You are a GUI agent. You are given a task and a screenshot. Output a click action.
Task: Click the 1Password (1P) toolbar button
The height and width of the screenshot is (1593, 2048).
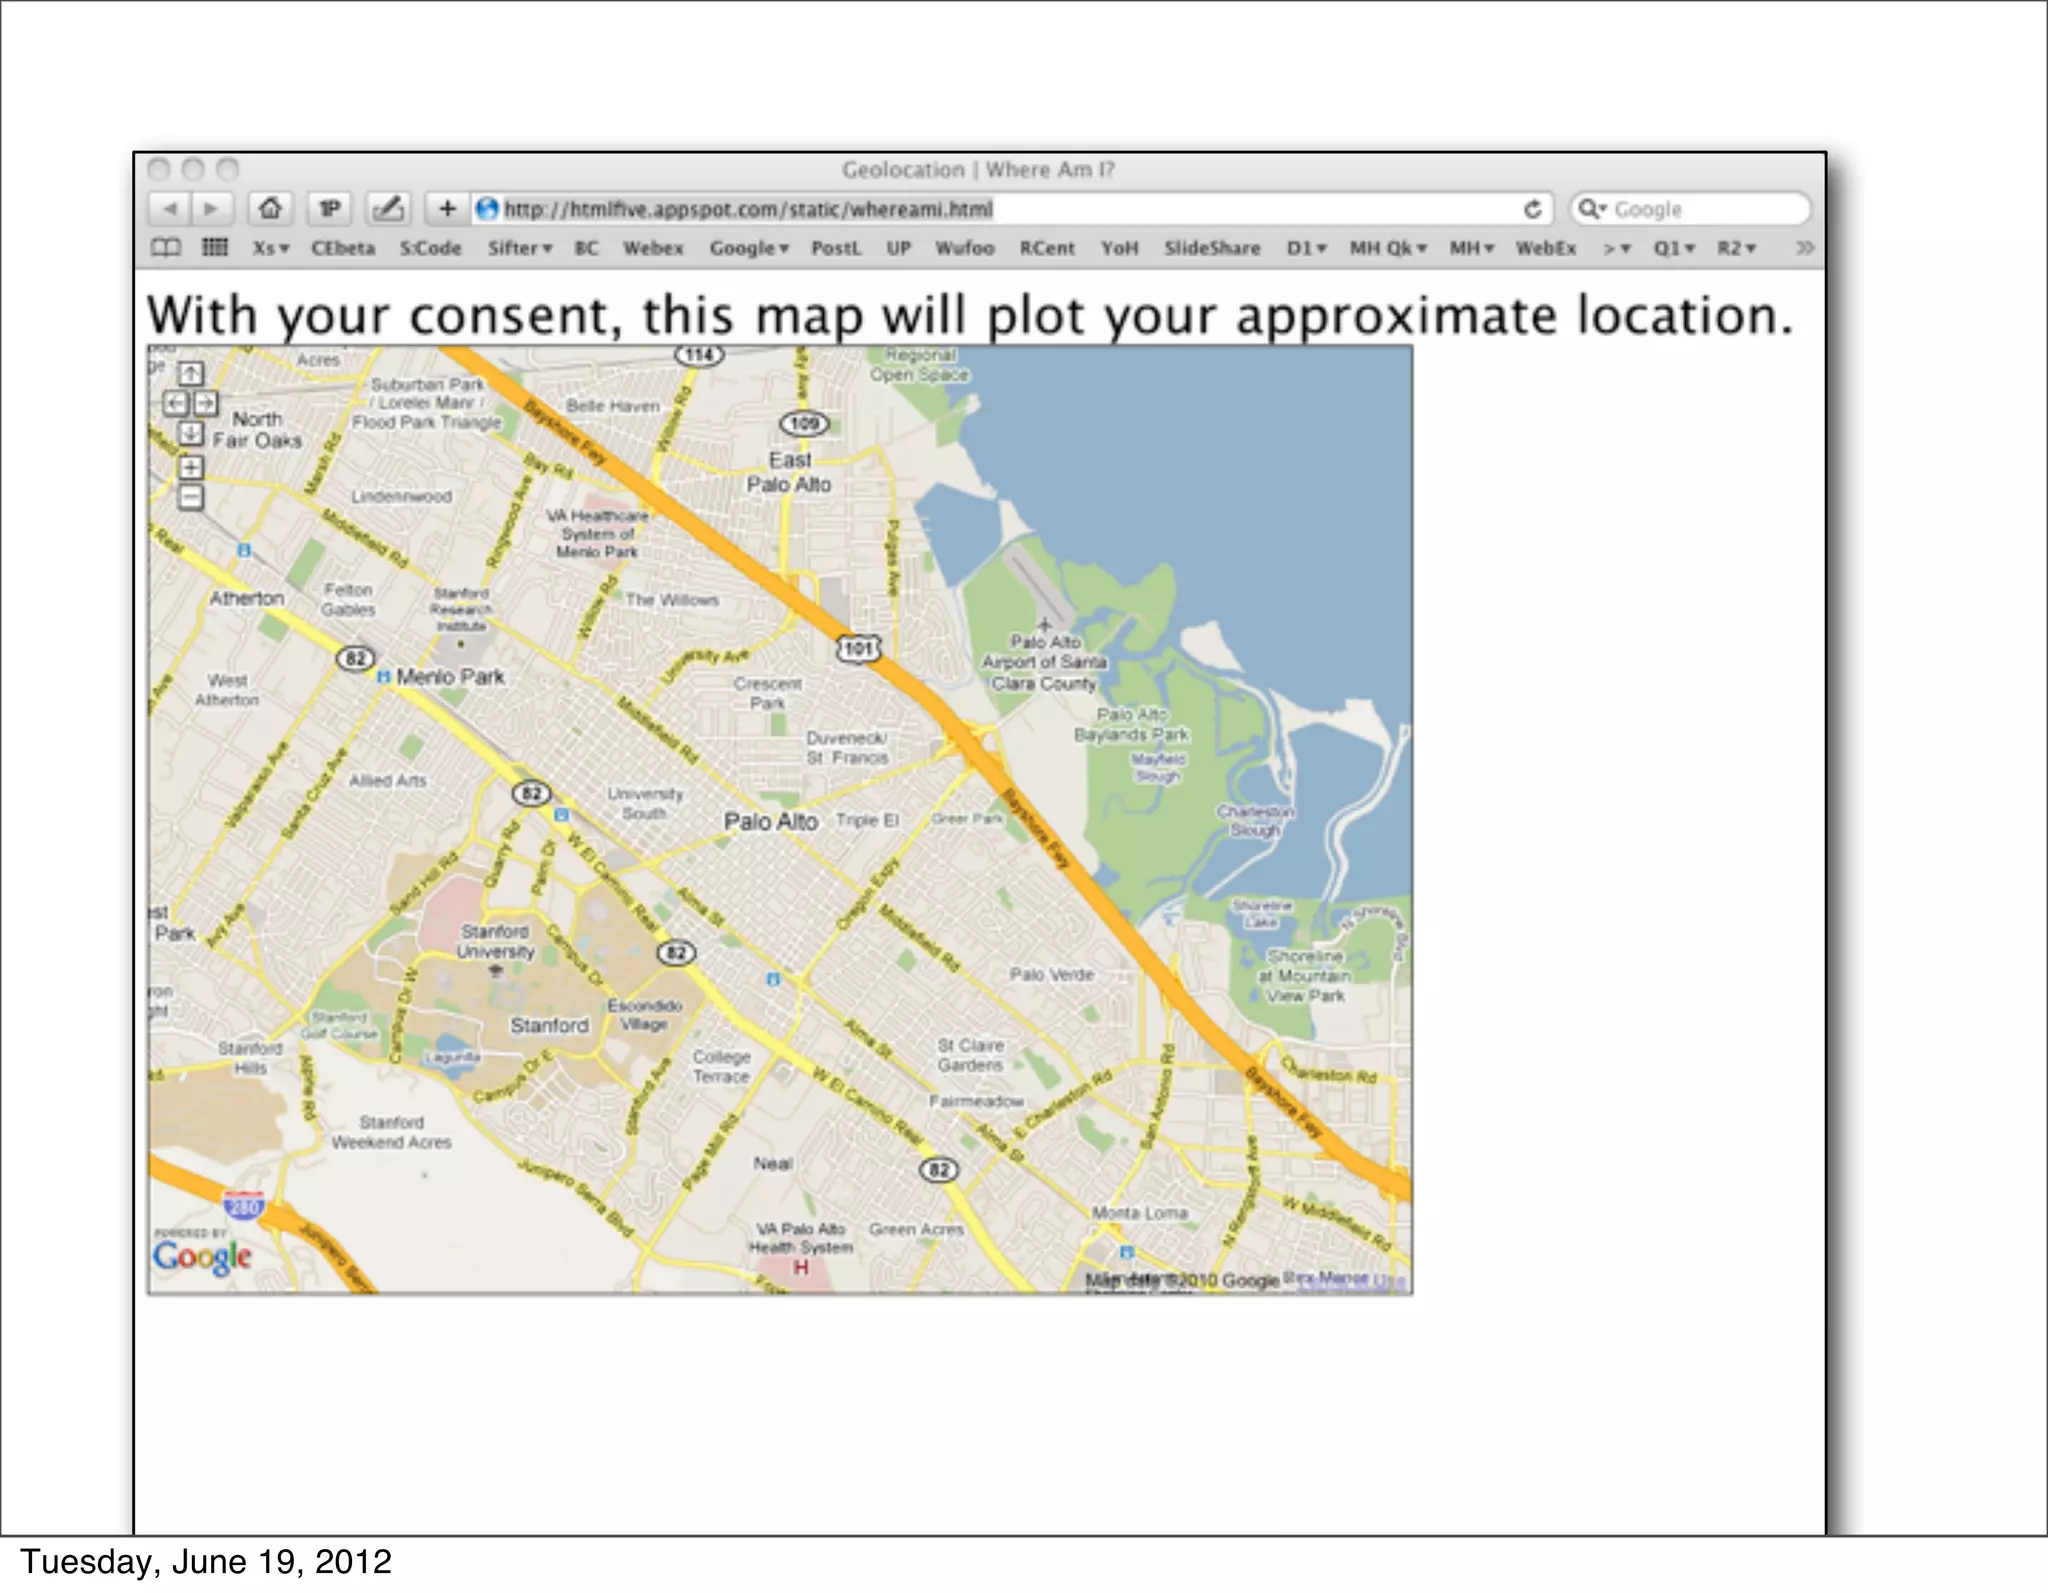329,209
